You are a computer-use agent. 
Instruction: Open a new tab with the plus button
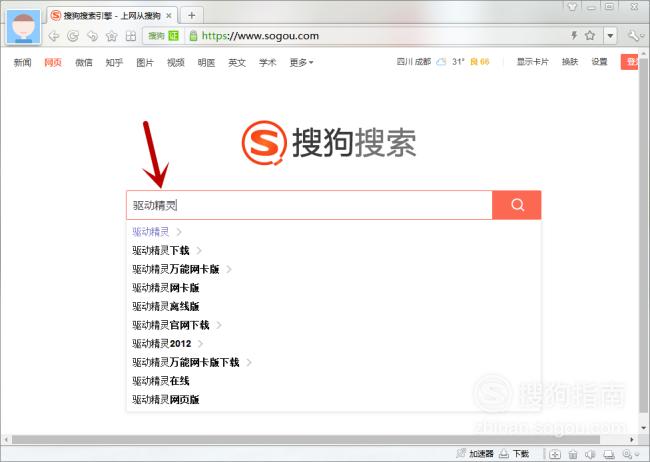192,16
